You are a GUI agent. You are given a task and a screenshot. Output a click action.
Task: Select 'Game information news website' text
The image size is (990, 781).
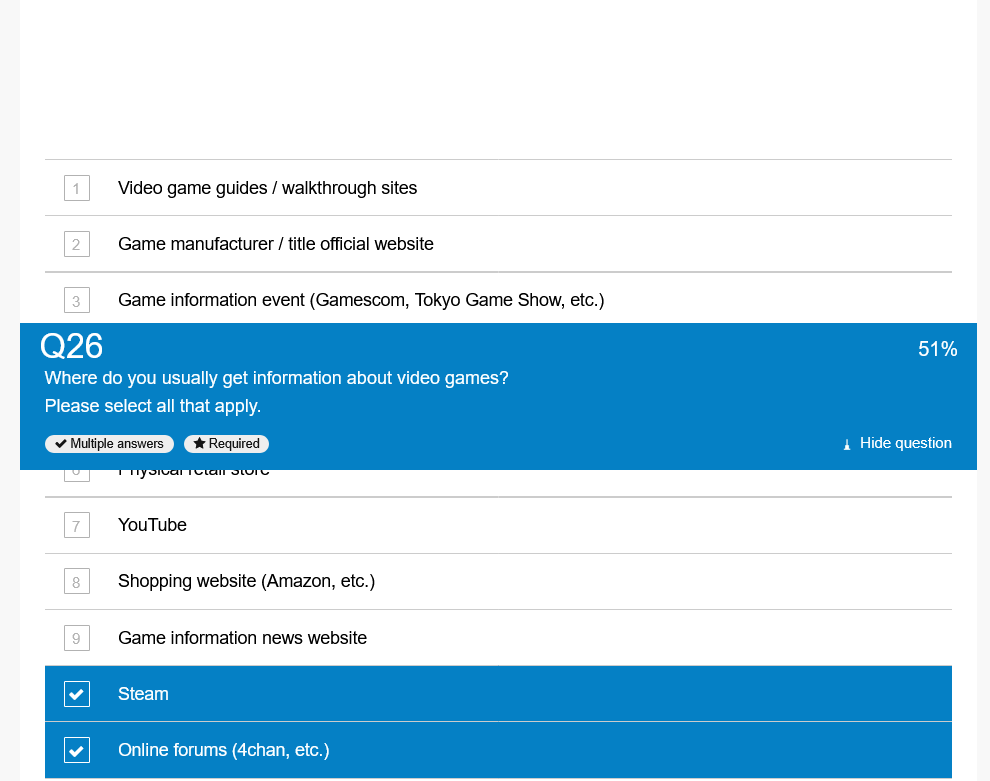[x=242, y=638]
